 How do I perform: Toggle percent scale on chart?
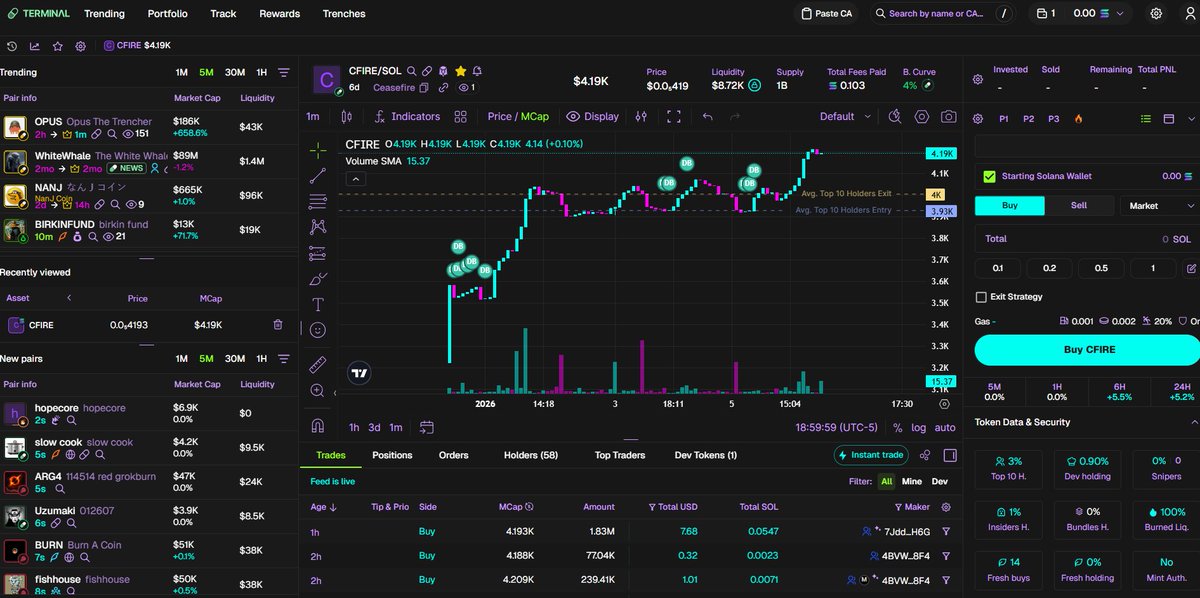[897, 427]
